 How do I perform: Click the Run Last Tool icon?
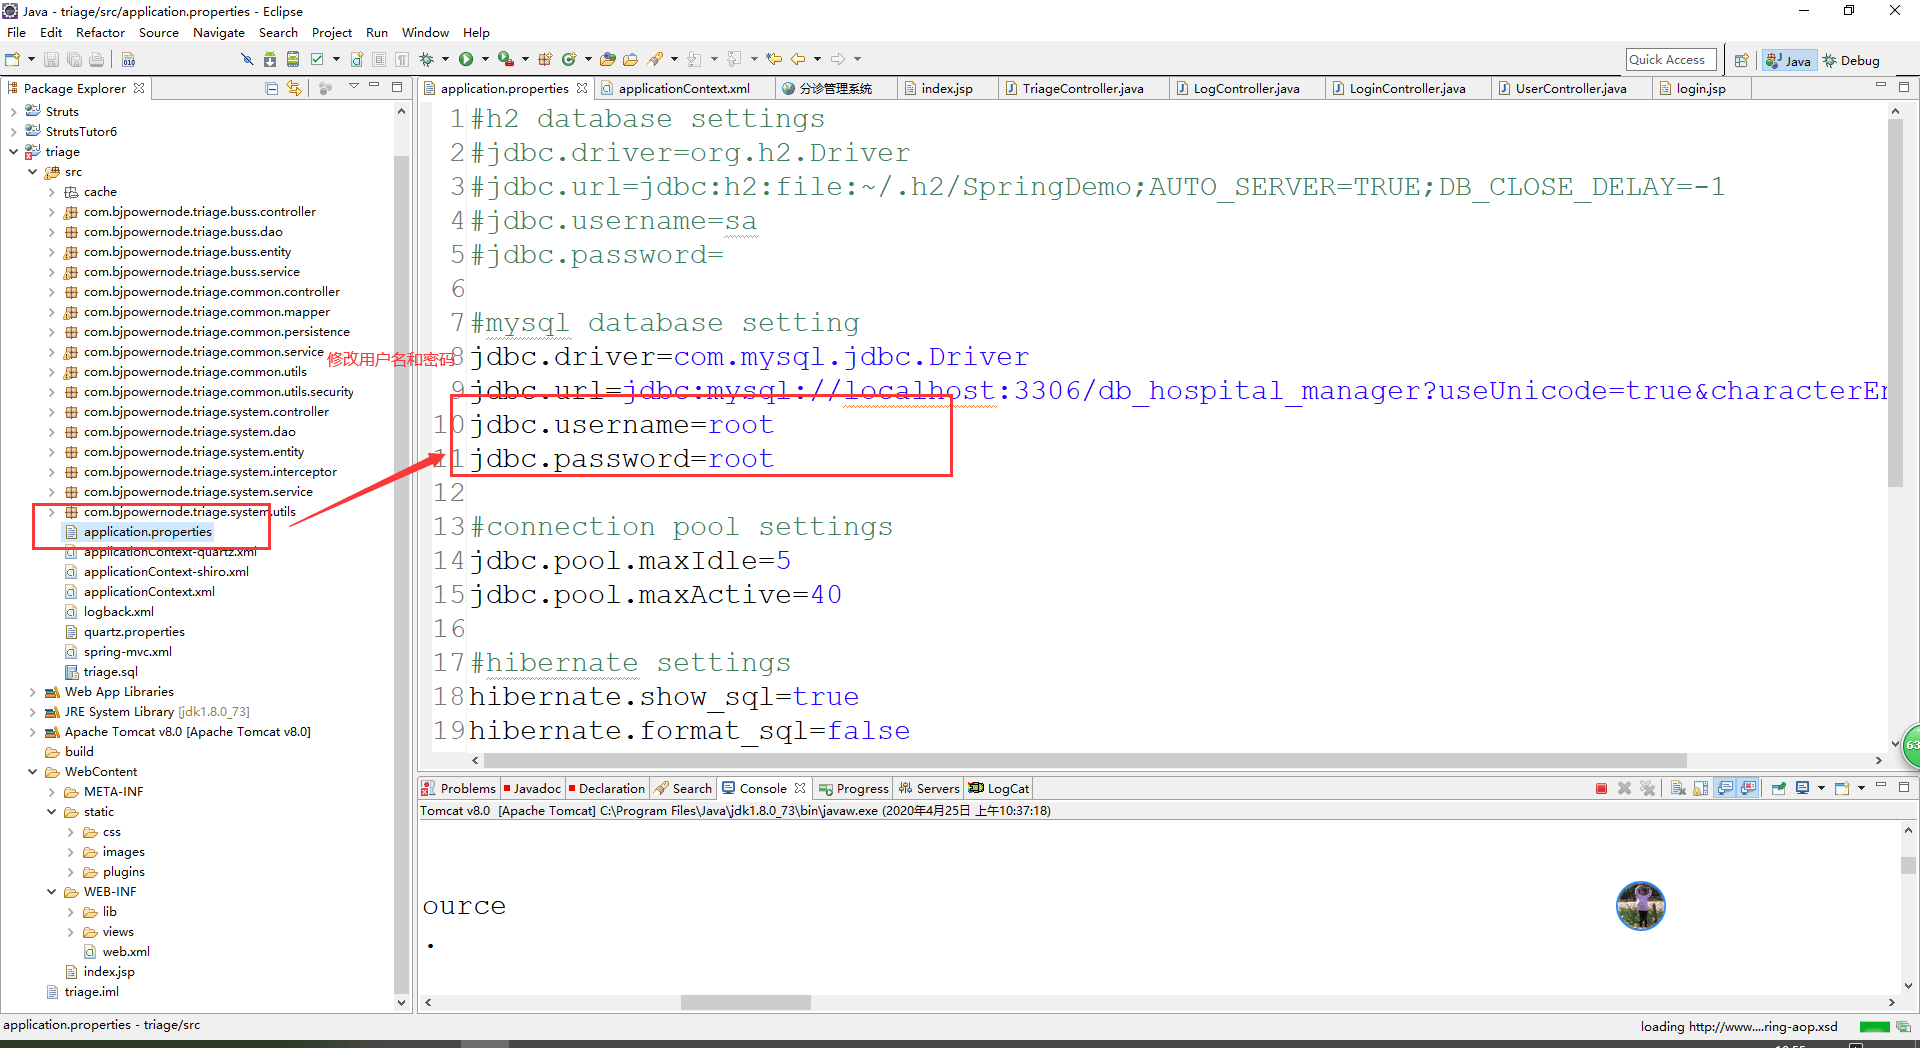[x=506, y=59]
